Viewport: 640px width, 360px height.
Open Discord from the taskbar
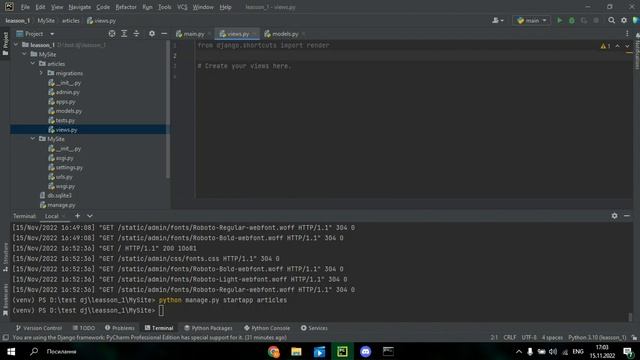click(365, 351)
